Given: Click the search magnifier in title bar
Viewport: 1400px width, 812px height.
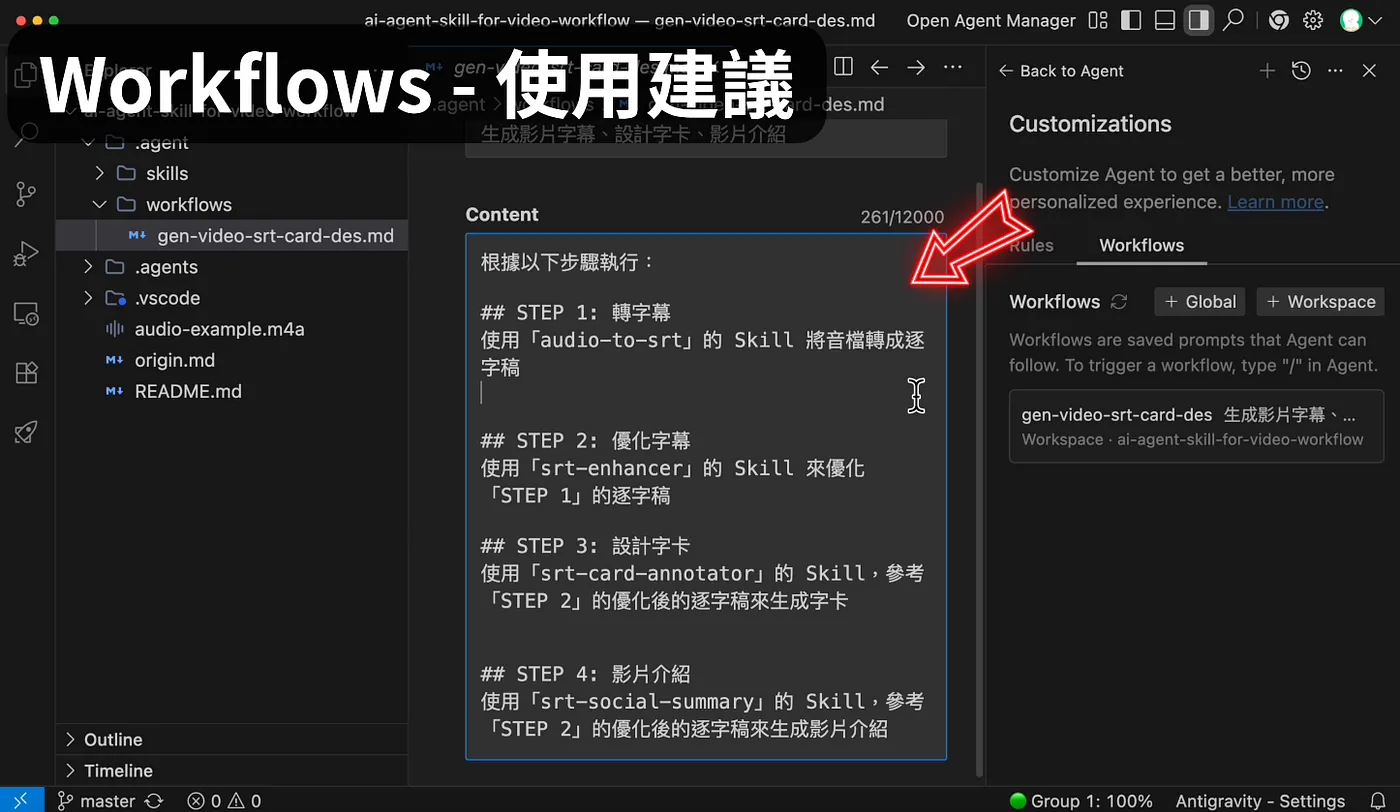Looking at the screenshot, I should [1234, 20].
